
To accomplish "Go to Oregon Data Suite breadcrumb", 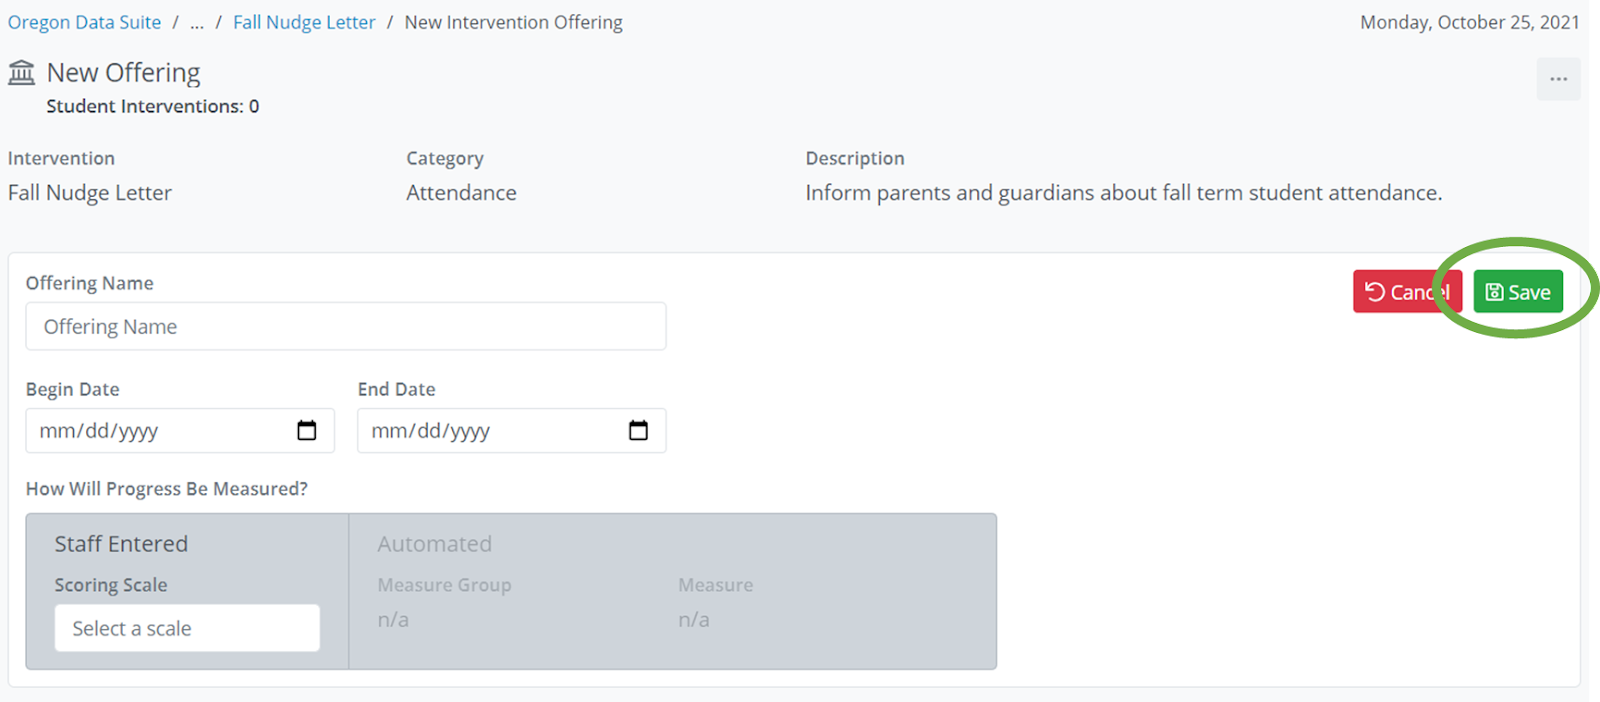I will tap(84, 23).
